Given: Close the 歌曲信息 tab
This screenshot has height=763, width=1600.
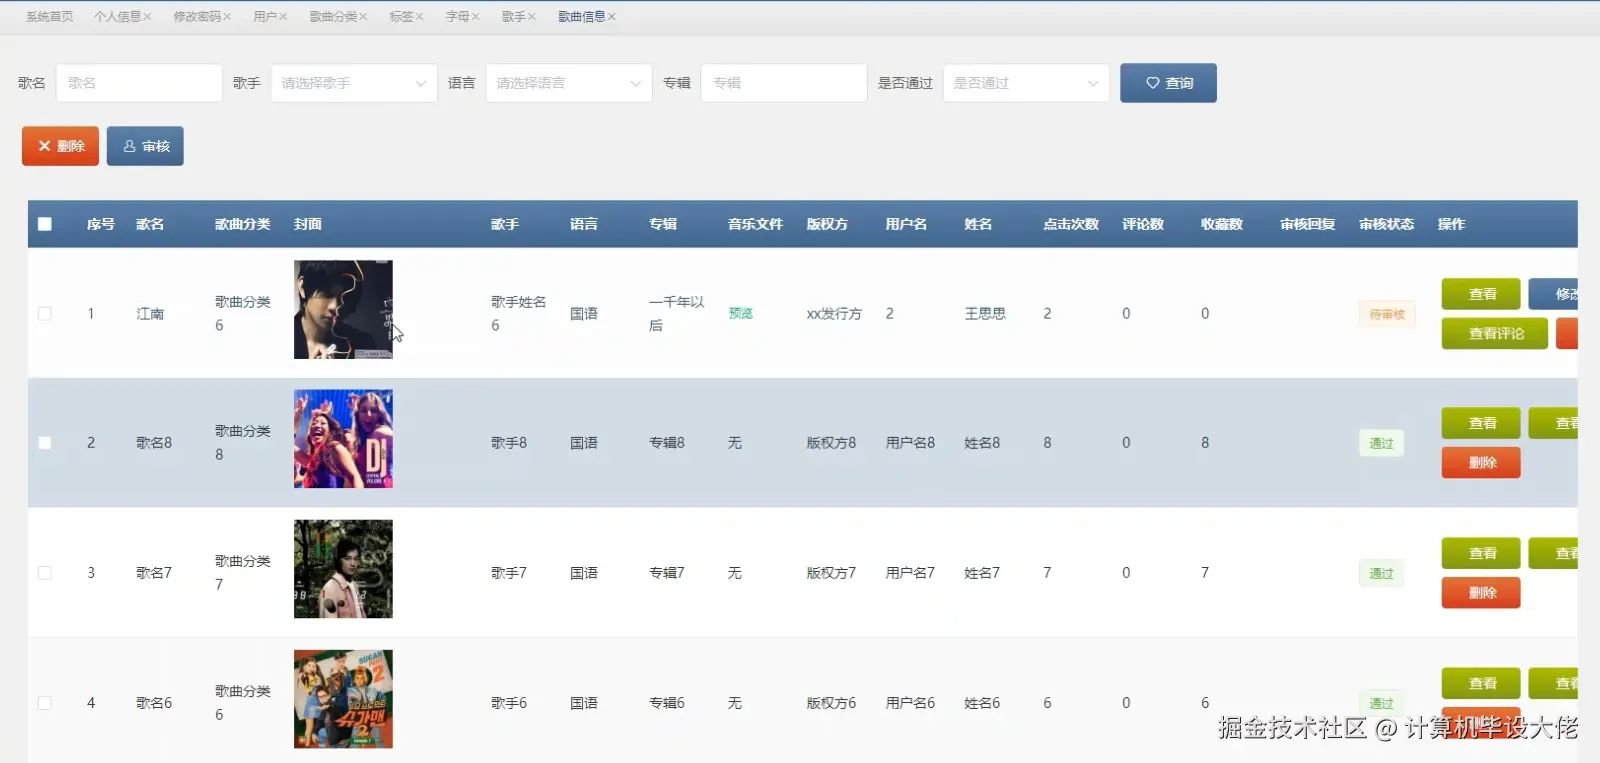Looking at the screenshot, I should pyautogui.click(x=611, y=17).
